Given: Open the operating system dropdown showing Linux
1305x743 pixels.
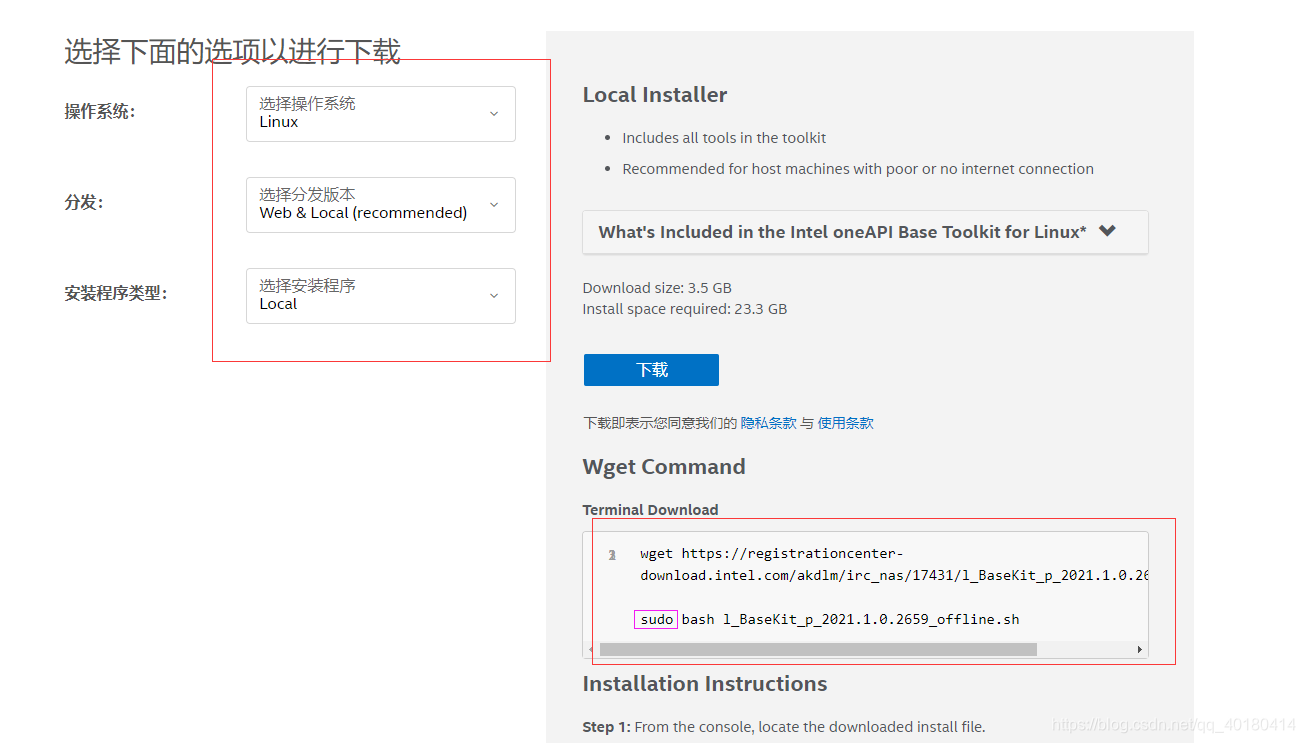Looking at the screenshot, I should (x=381, y=113).
